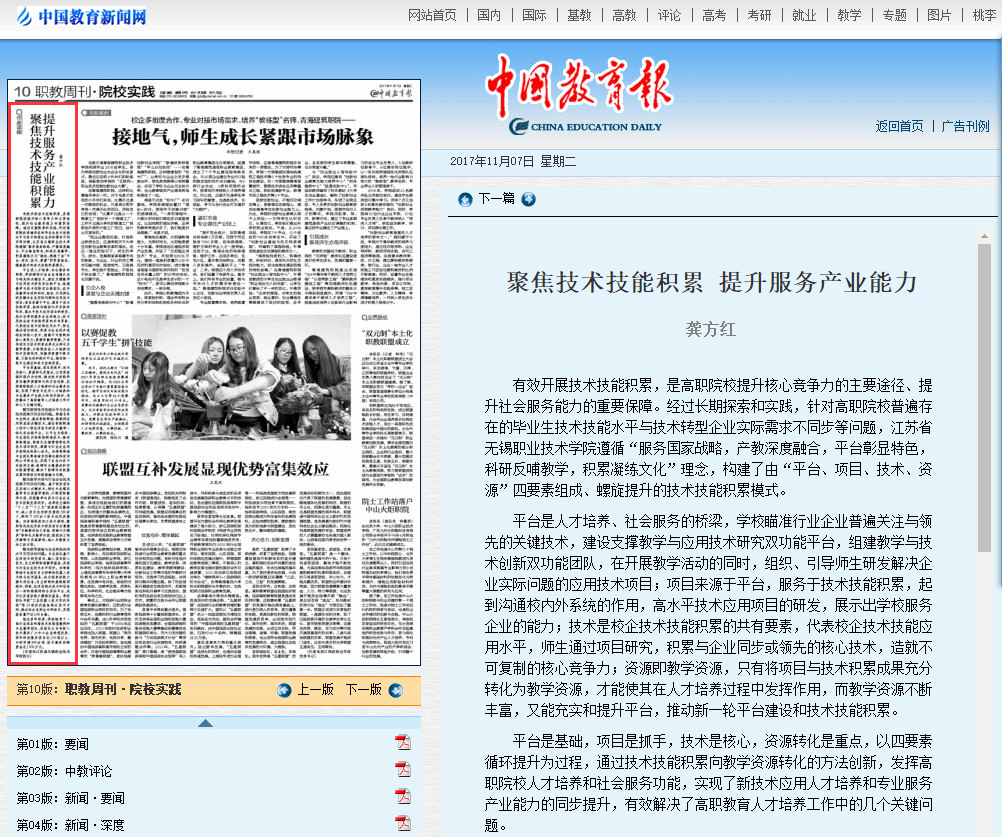Collapse the page list with the triangle arrow
The image size is (1002, 837).
205,723
